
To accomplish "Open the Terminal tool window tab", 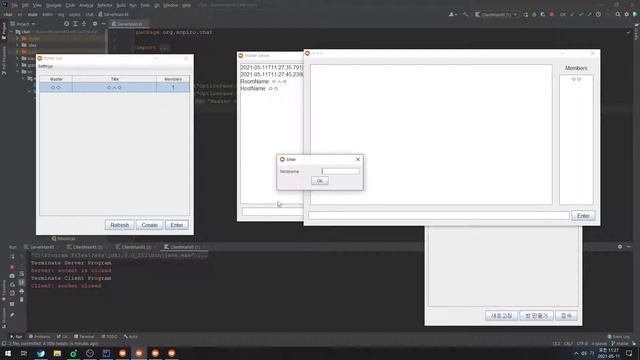I will [84, 337].
